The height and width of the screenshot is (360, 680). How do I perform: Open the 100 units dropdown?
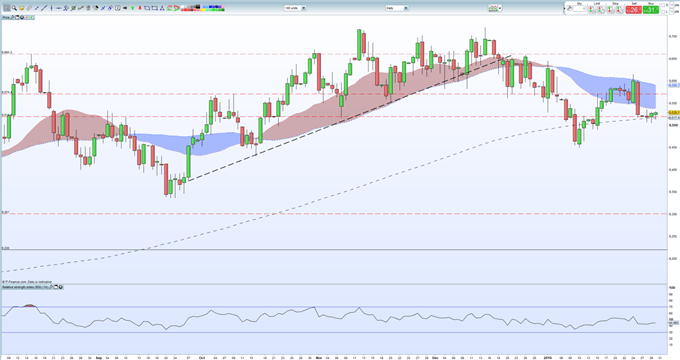(295, 8)
